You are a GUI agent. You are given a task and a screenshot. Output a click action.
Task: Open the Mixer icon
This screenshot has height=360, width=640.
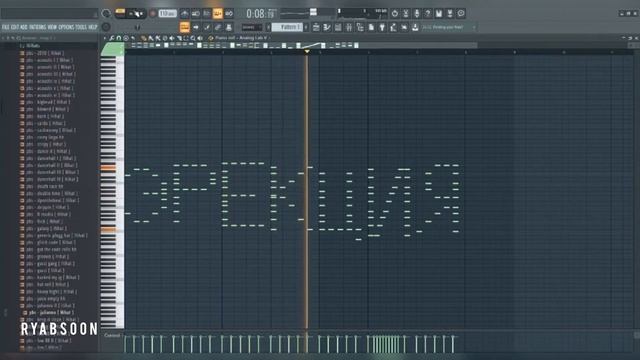[x=349, y=27]
